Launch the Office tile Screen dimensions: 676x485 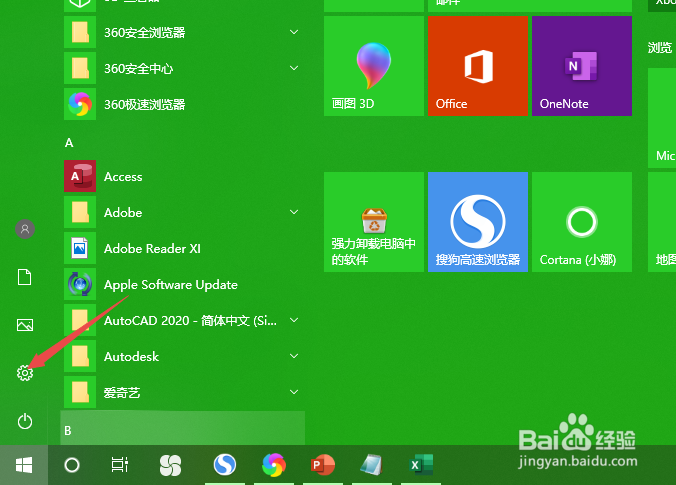(x=478, y=66)
